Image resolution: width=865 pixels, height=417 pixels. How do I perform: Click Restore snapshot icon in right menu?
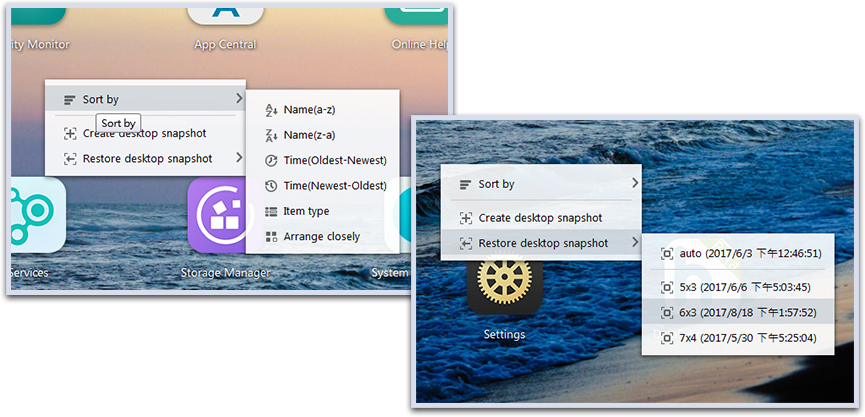[466, 243]
